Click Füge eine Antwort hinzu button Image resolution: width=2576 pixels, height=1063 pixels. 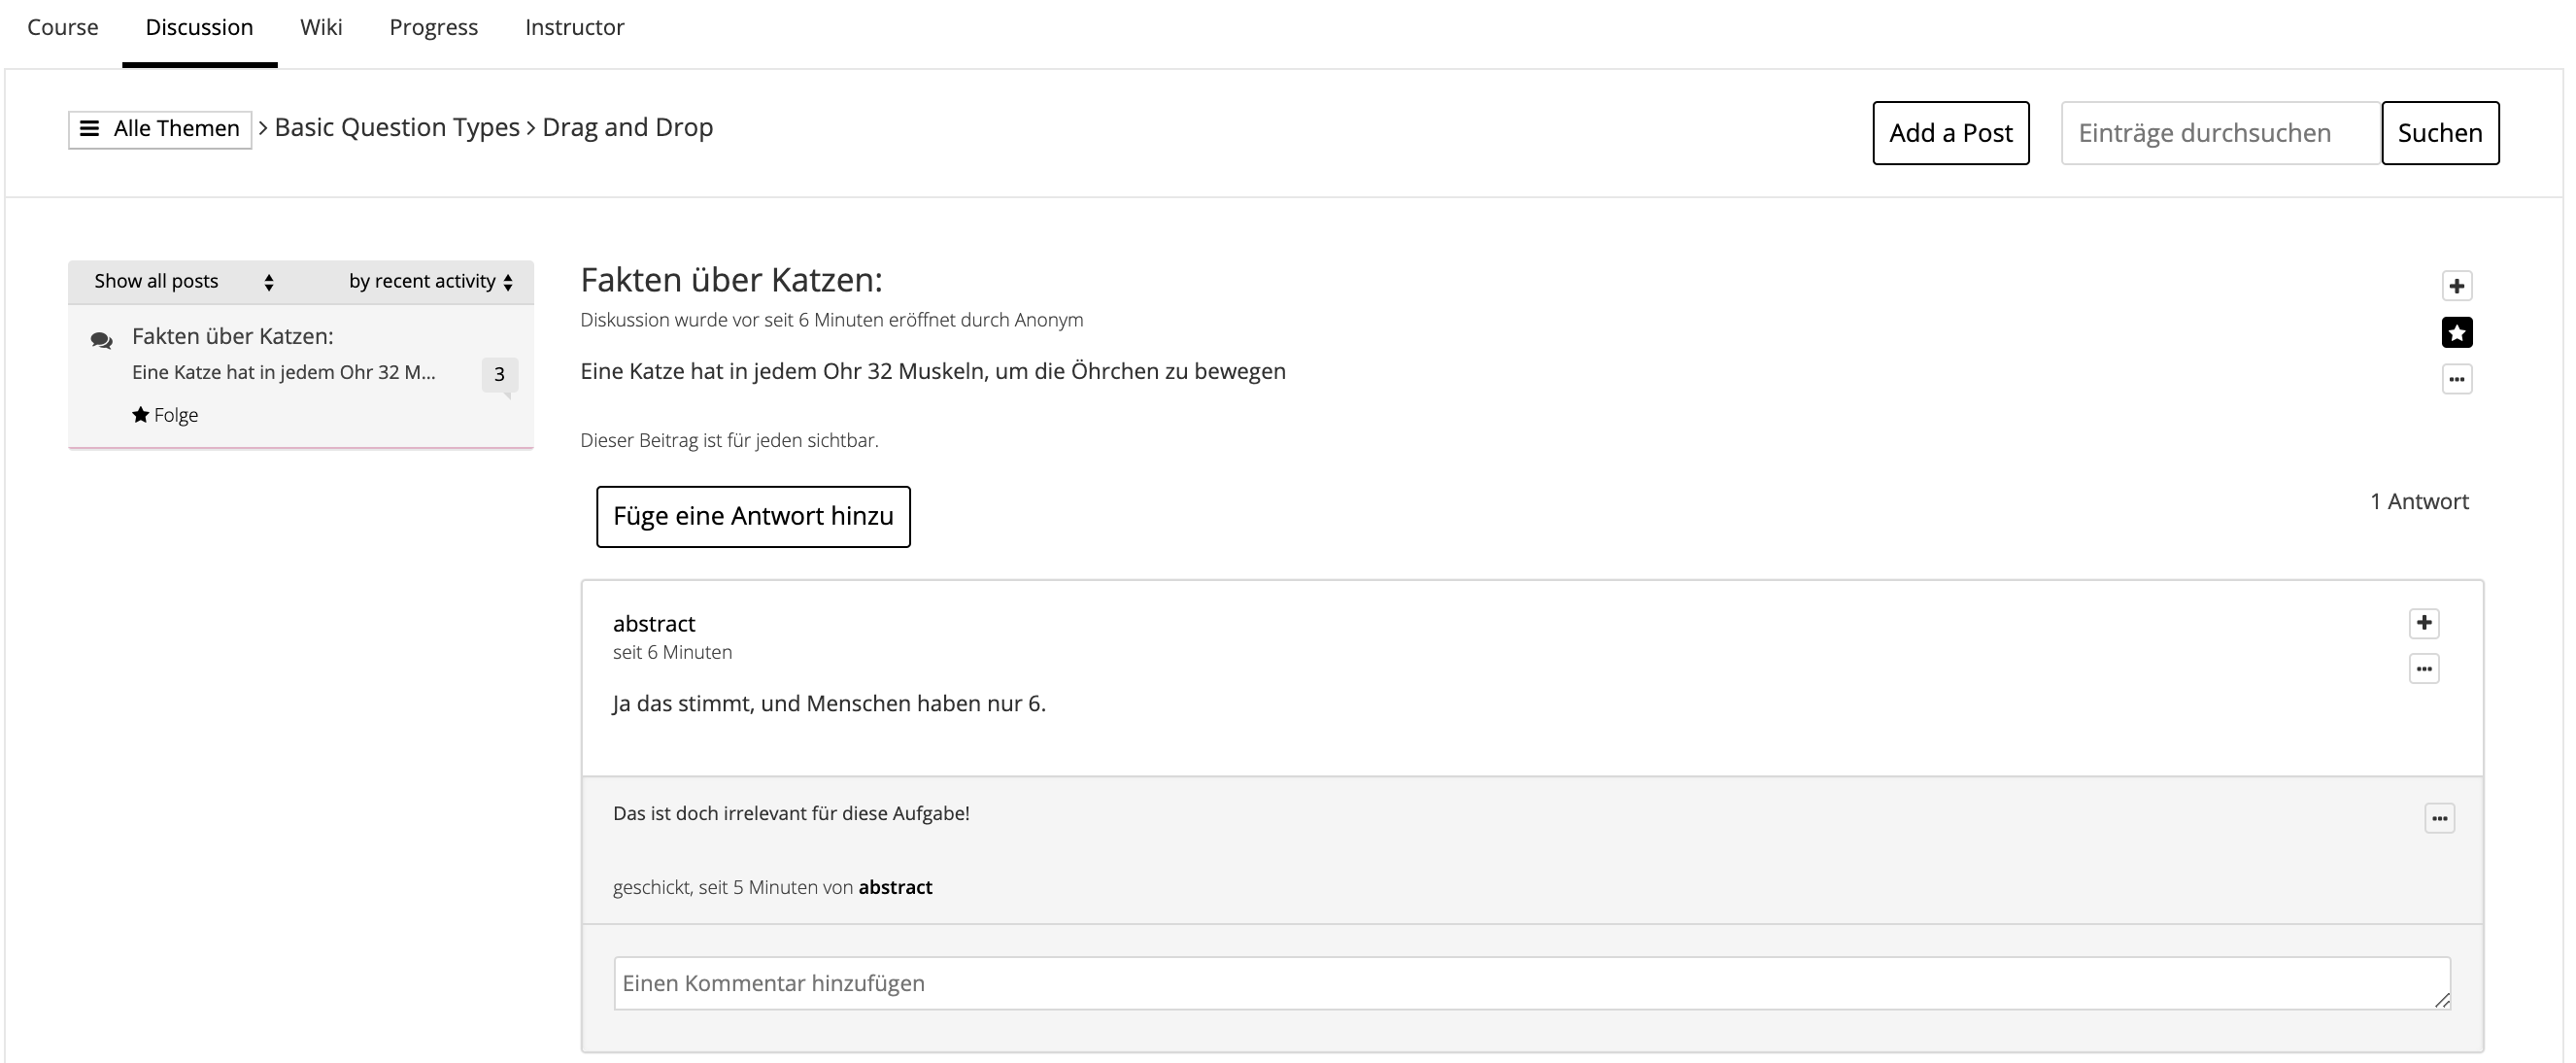coord(753,516)
